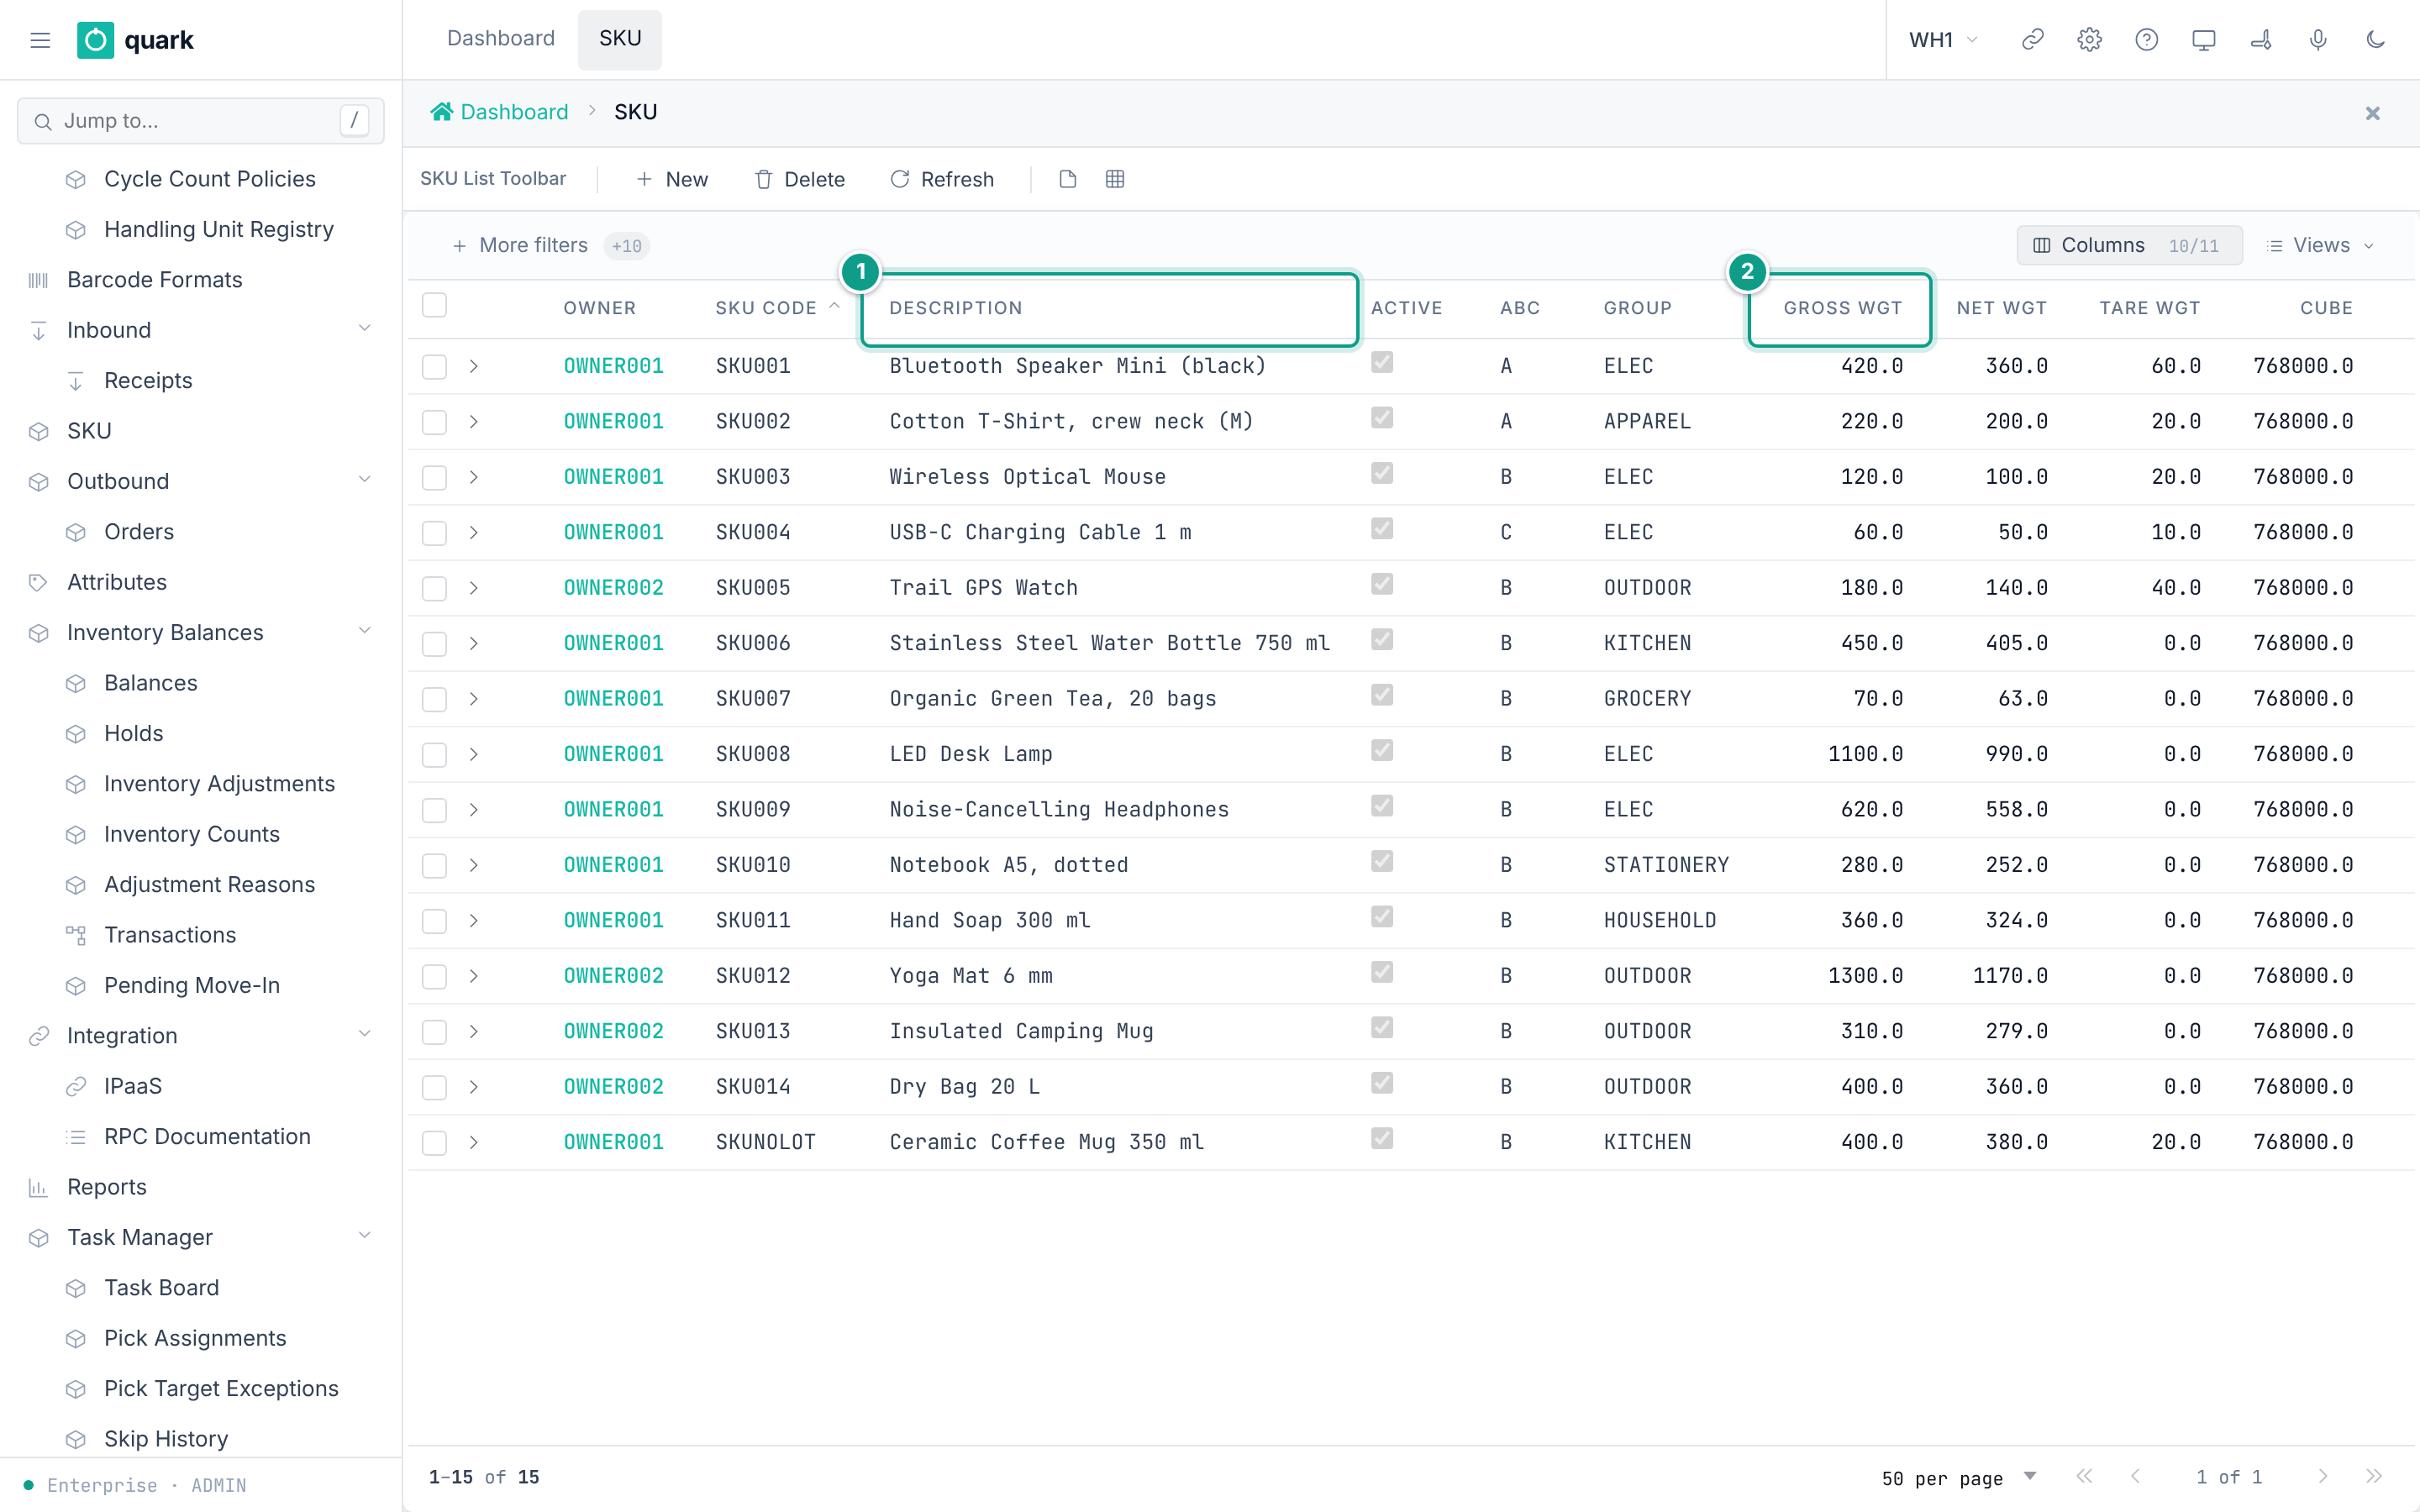Toggle Active checkbox for SKU003
Image resolution: width=2420 pixels, height=1512 pixels.
(x=1382, y=473)
